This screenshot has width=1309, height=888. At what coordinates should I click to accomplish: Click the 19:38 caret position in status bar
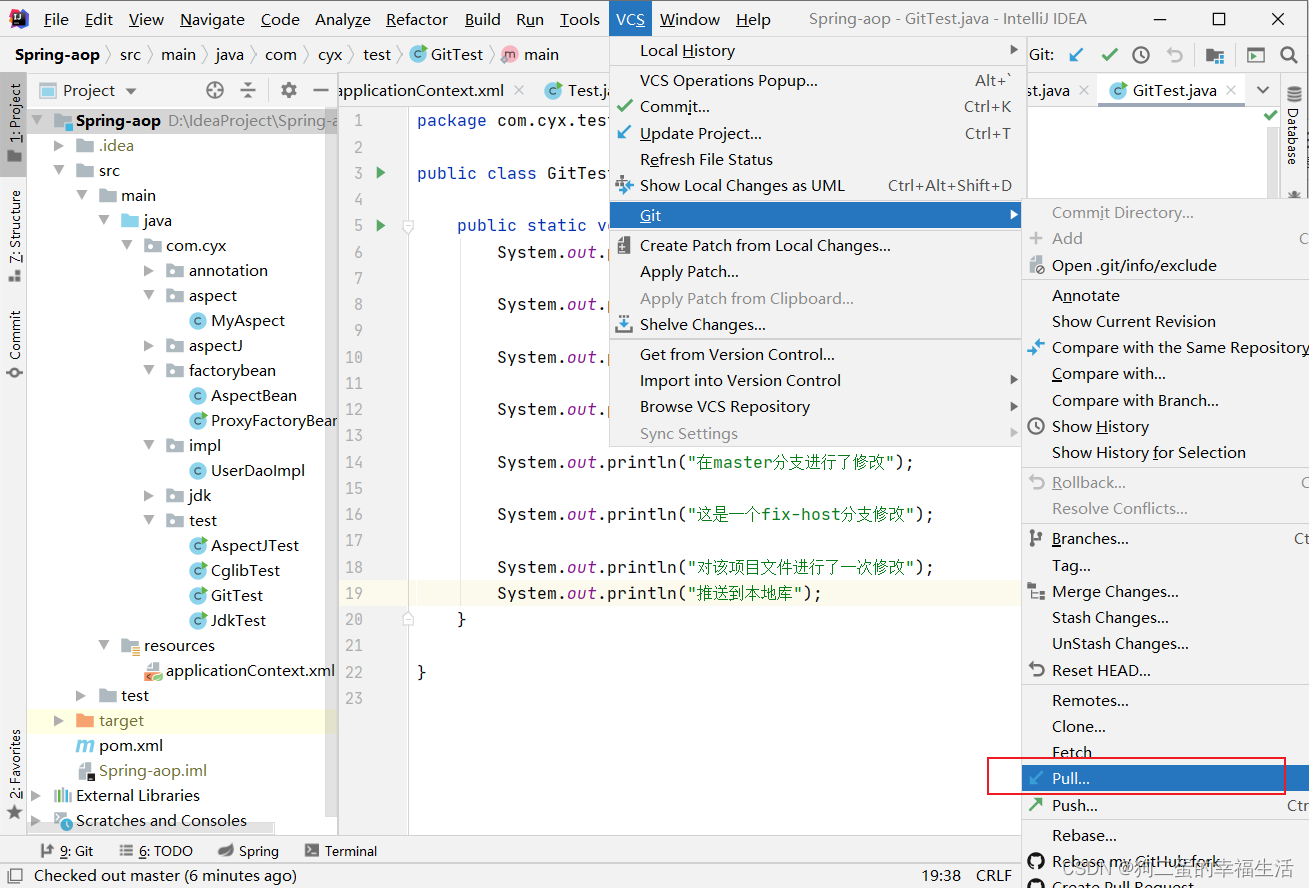941,875
